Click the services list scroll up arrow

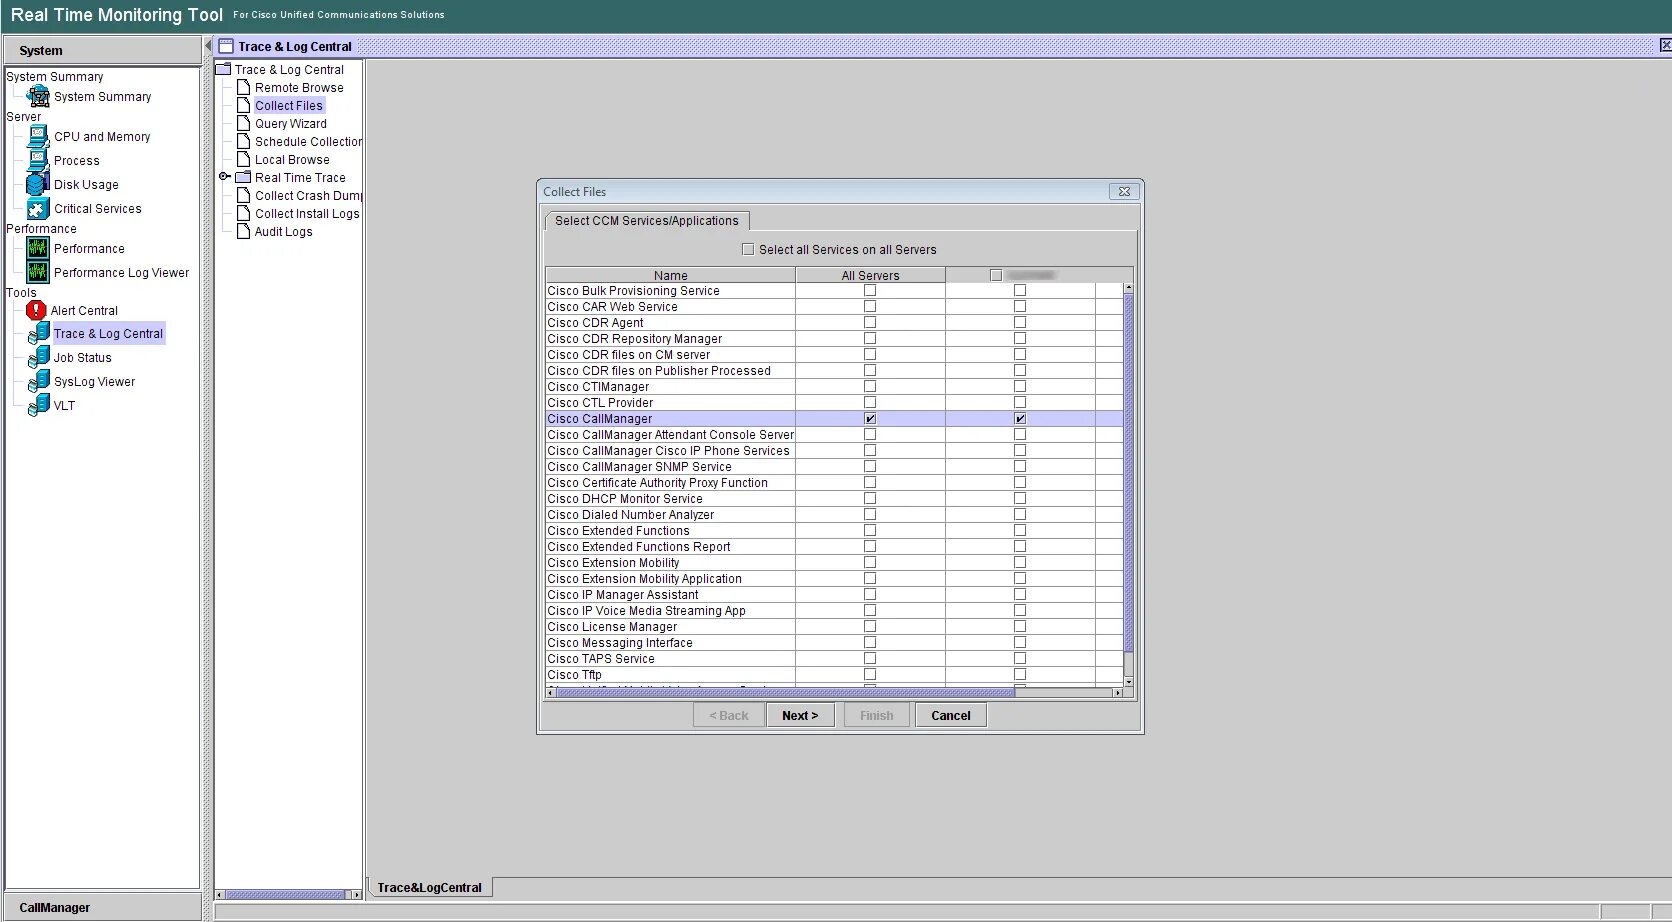pyautogui.click(x=1129, y=288)
